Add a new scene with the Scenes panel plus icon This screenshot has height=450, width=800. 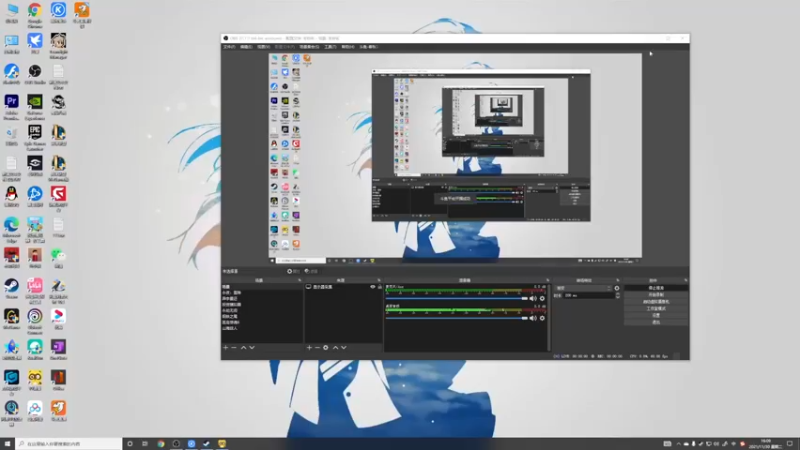pos(226,347)
